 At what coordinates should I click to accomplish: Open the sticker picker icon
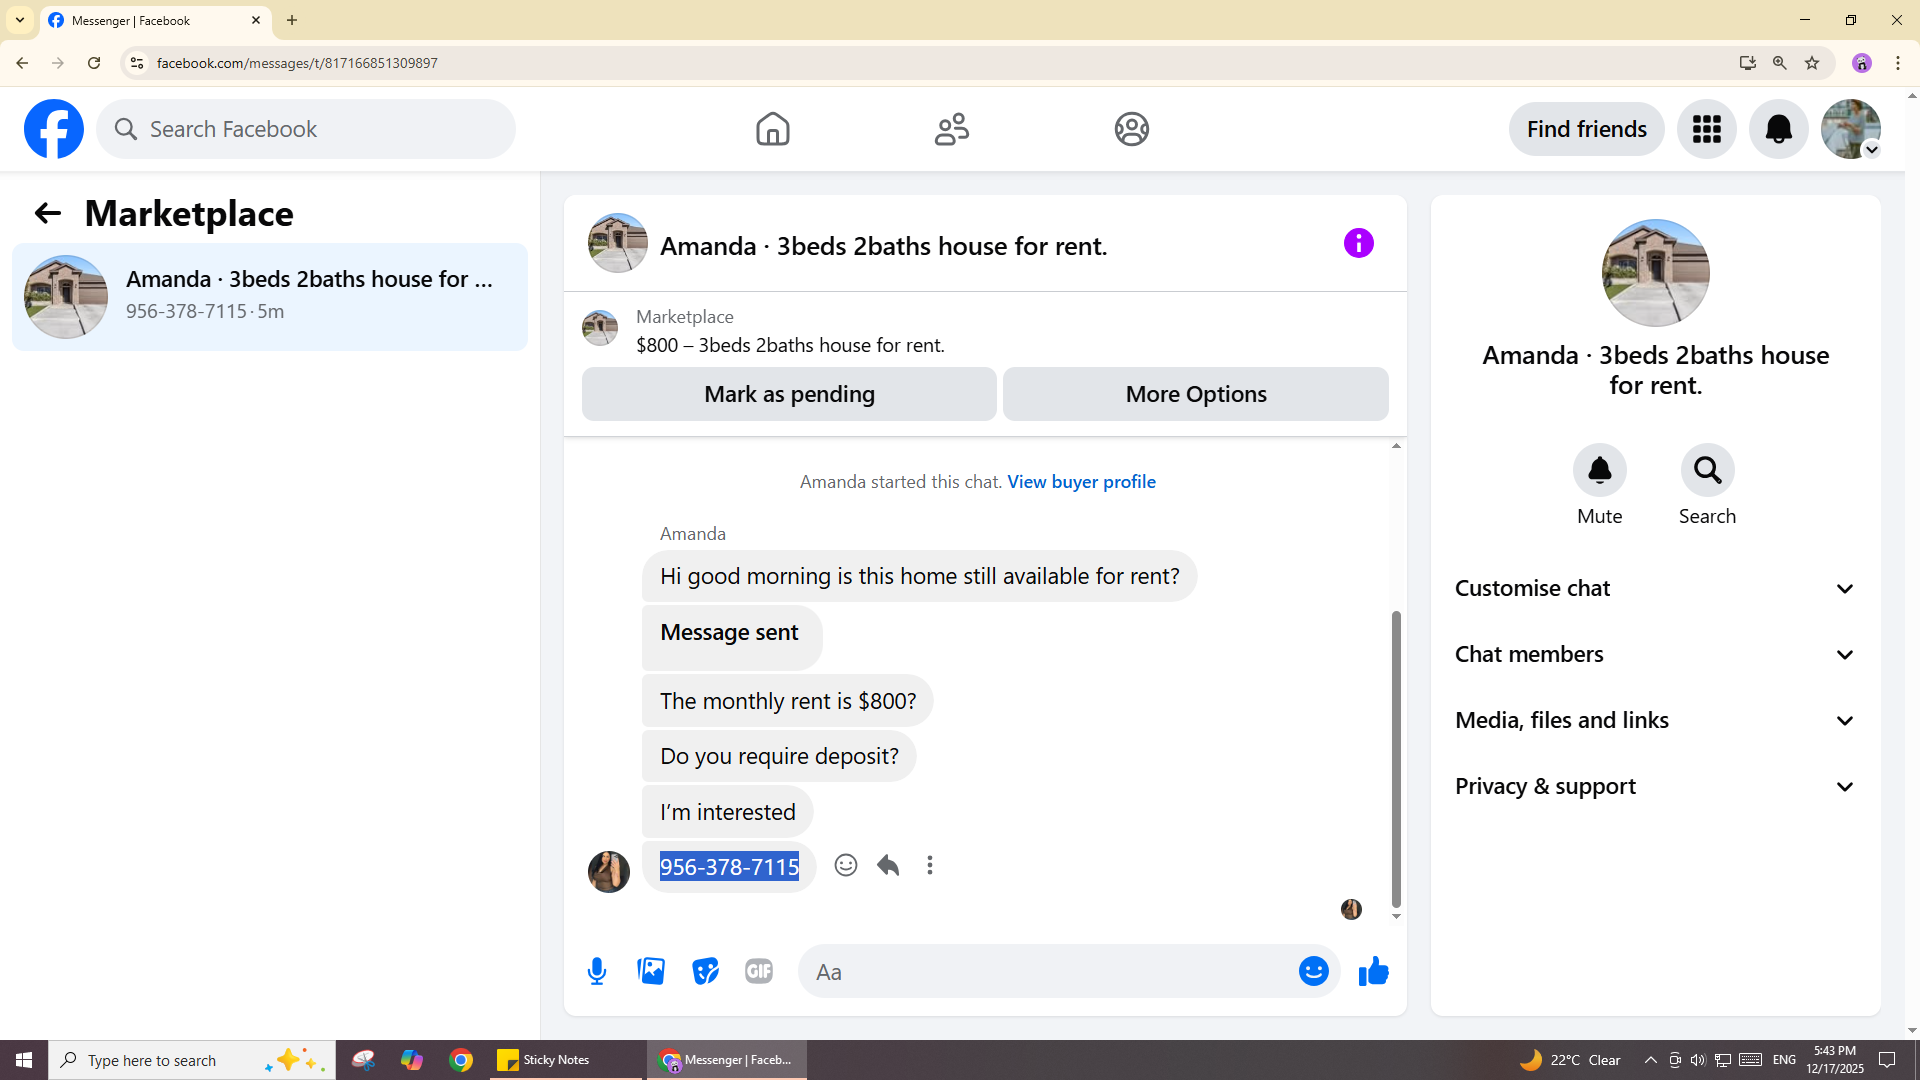point(705,971)
